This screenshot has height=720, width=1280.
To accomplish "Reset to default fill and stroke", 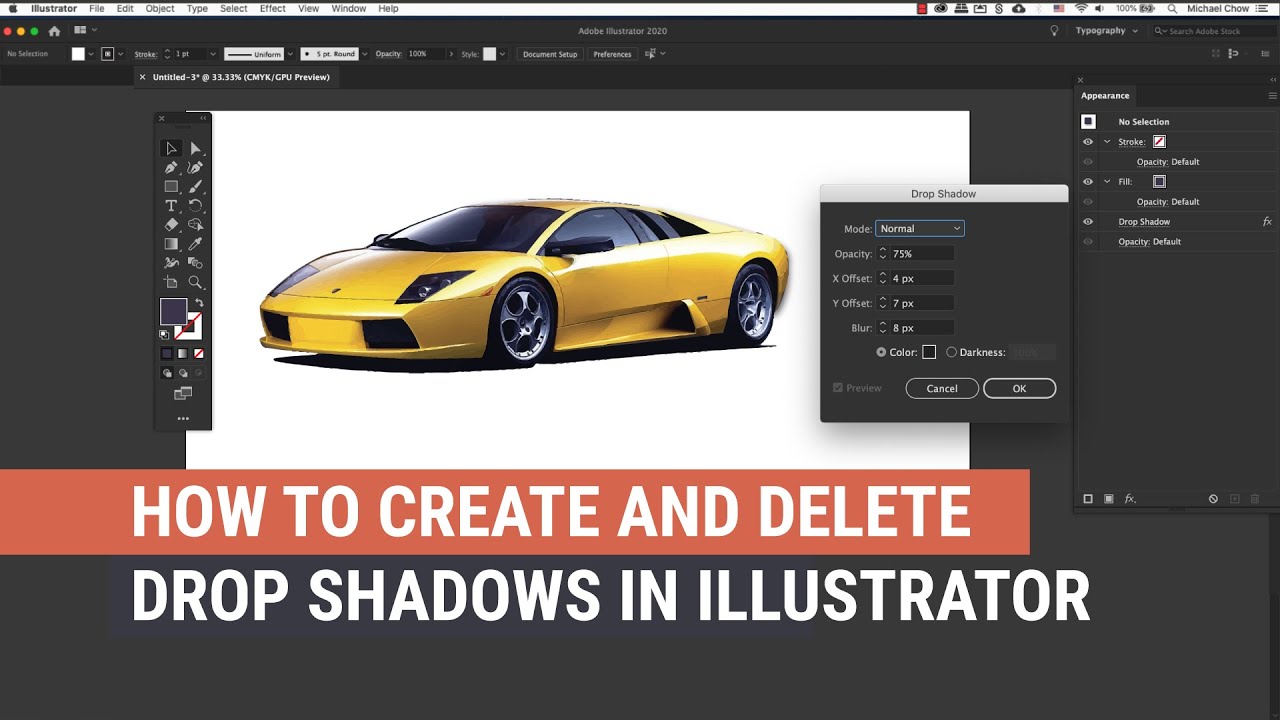I will pyautogui.click(x=165, y=334).
